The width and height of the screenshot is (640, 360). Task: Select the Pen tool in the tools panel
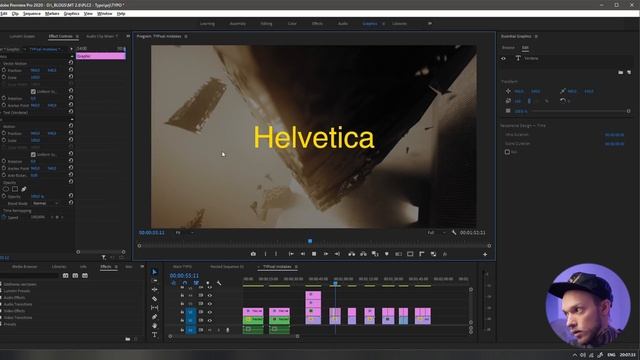point(155,317)
